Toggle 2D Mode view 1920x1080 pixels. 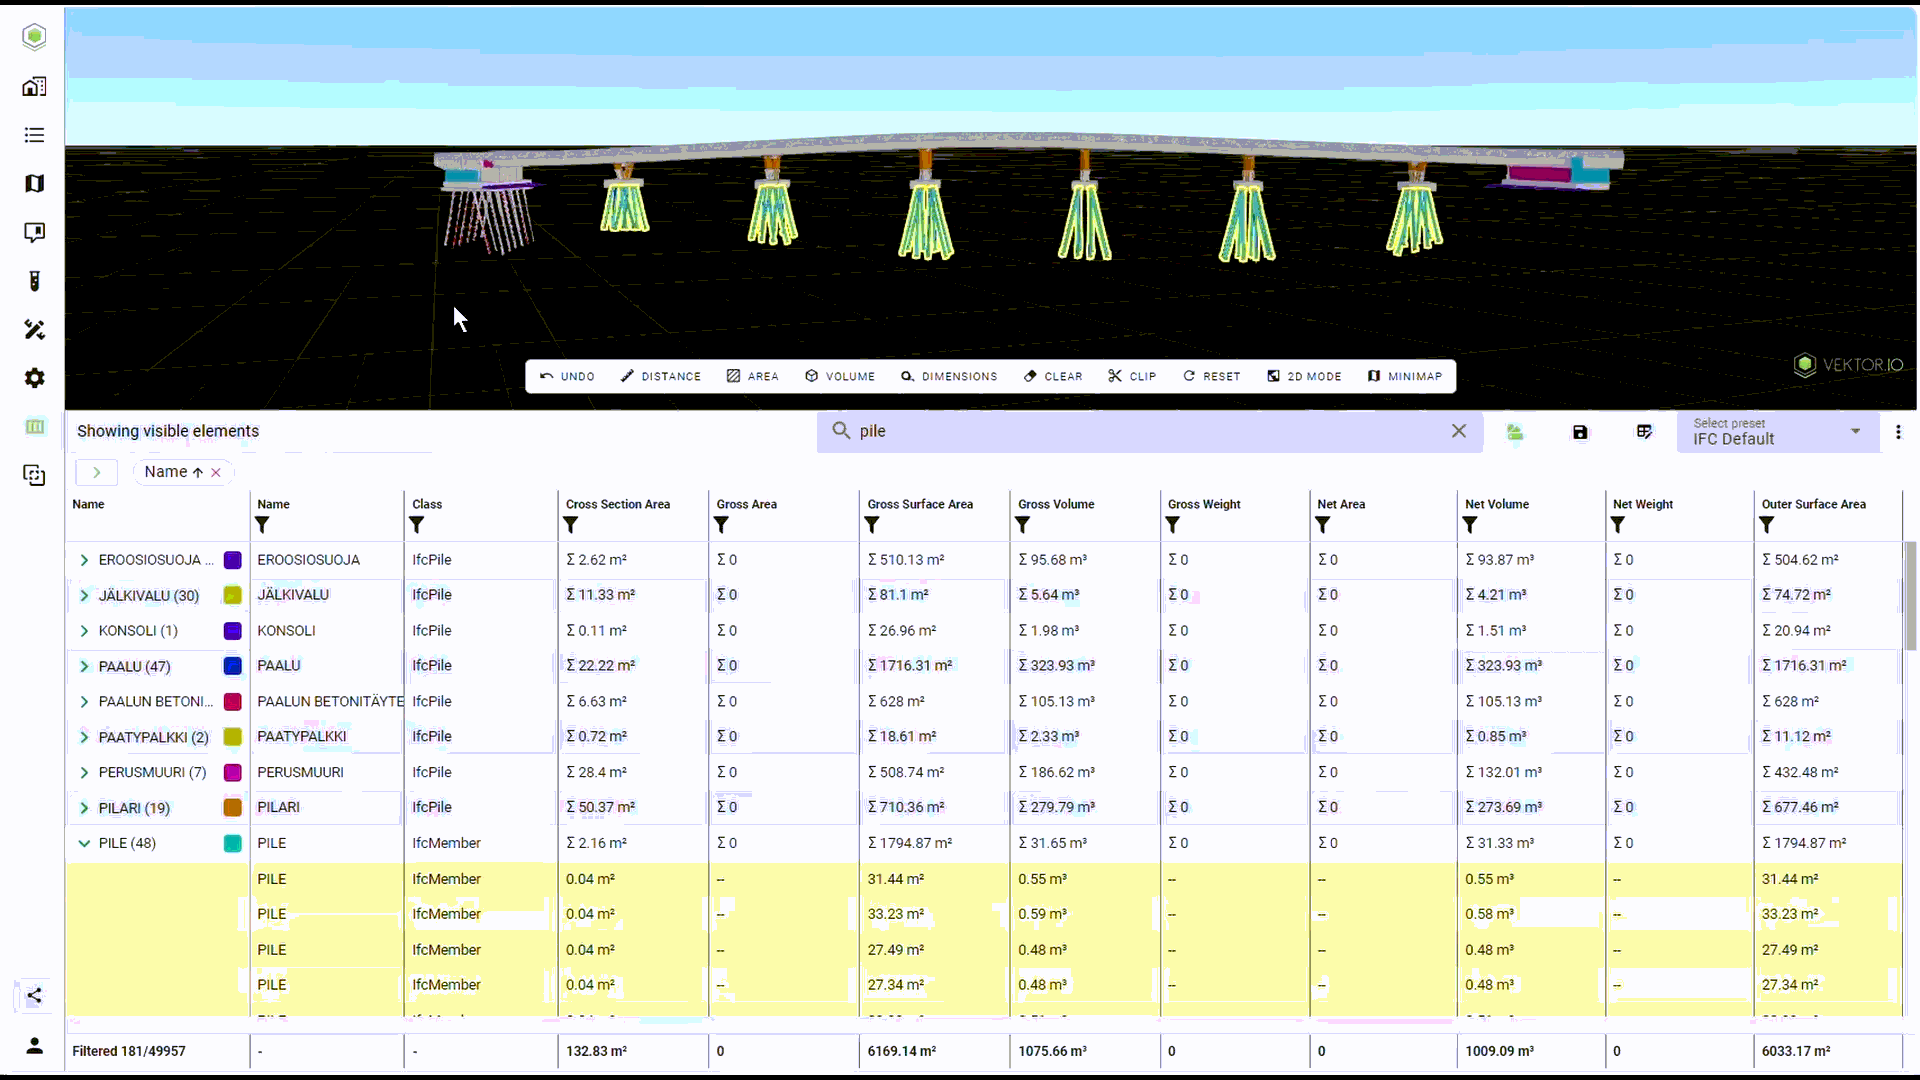tap(1304, 376)
